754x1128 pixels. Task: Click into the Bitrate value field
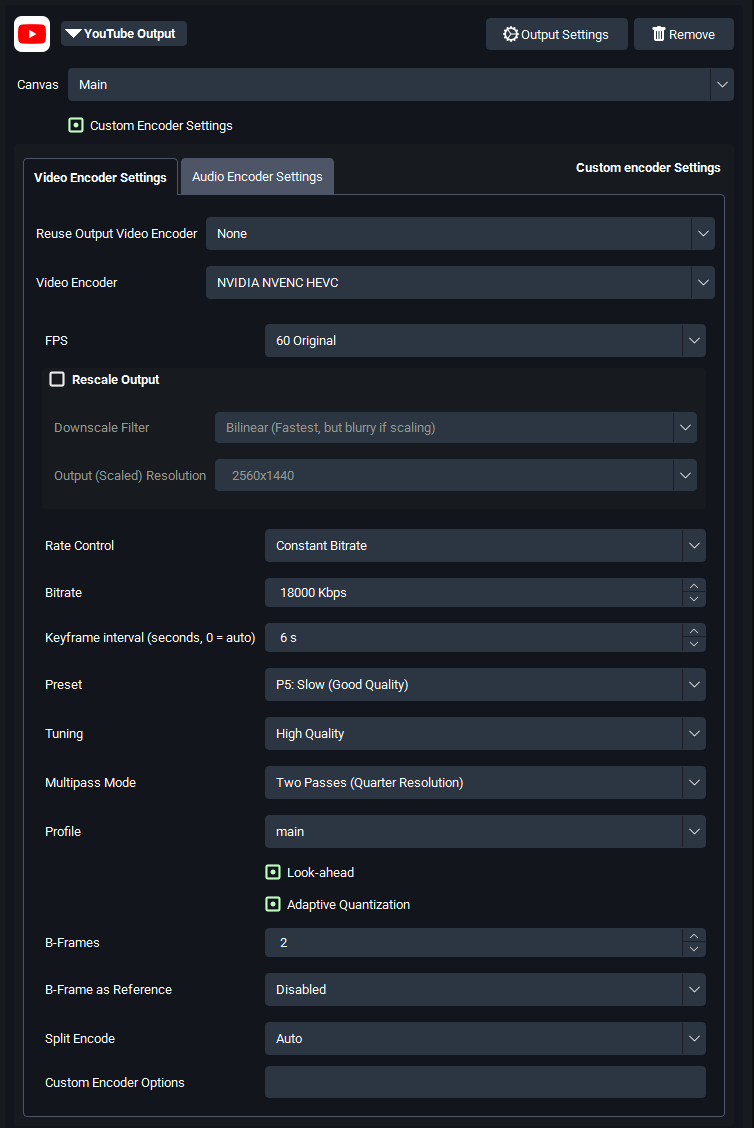[x=473, y=593]
